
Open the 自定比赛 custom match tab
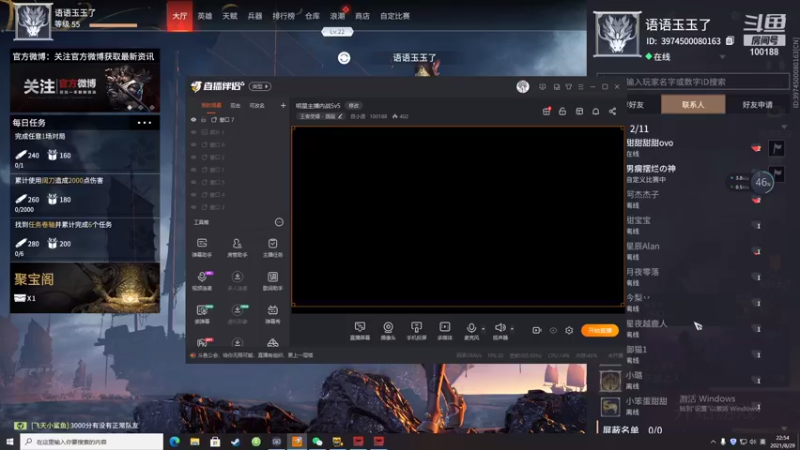point(395,16)
